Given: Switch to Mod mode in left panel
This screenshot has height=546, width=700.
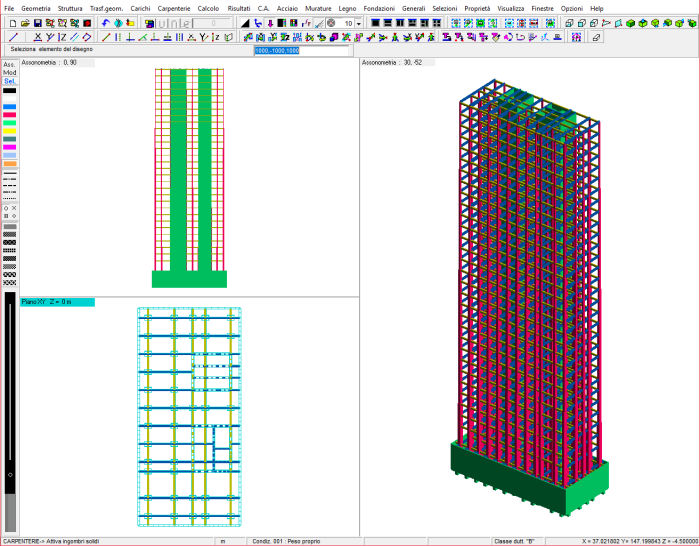Looking at the screenshot, I should coord(10,73).
